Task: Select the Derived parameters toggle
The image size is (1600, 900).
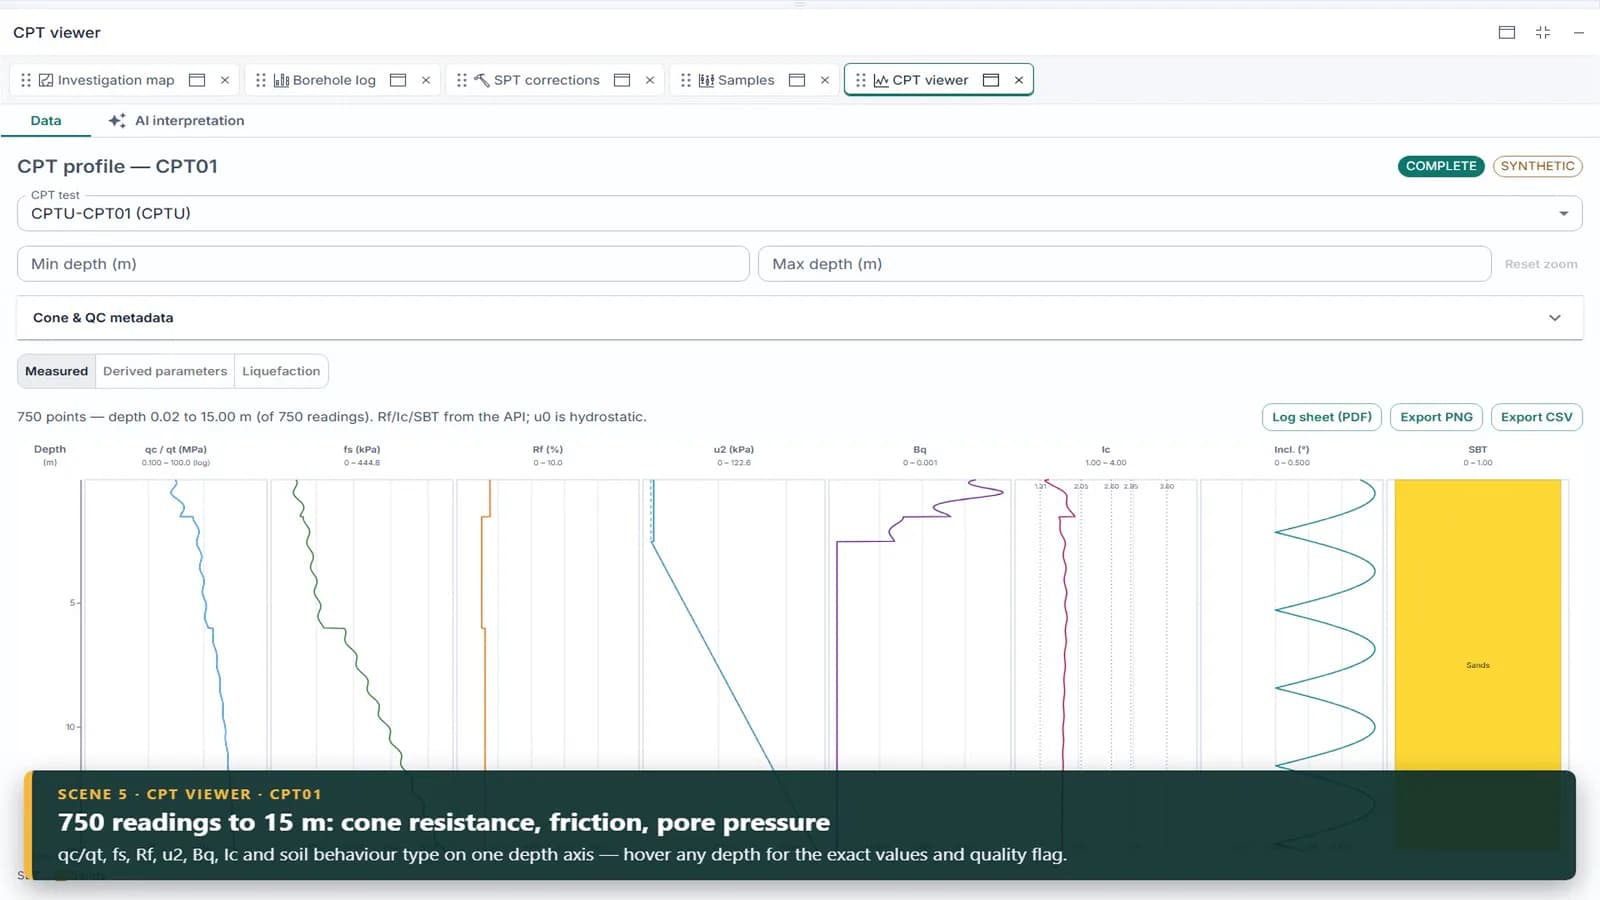Action: (165, 371)
